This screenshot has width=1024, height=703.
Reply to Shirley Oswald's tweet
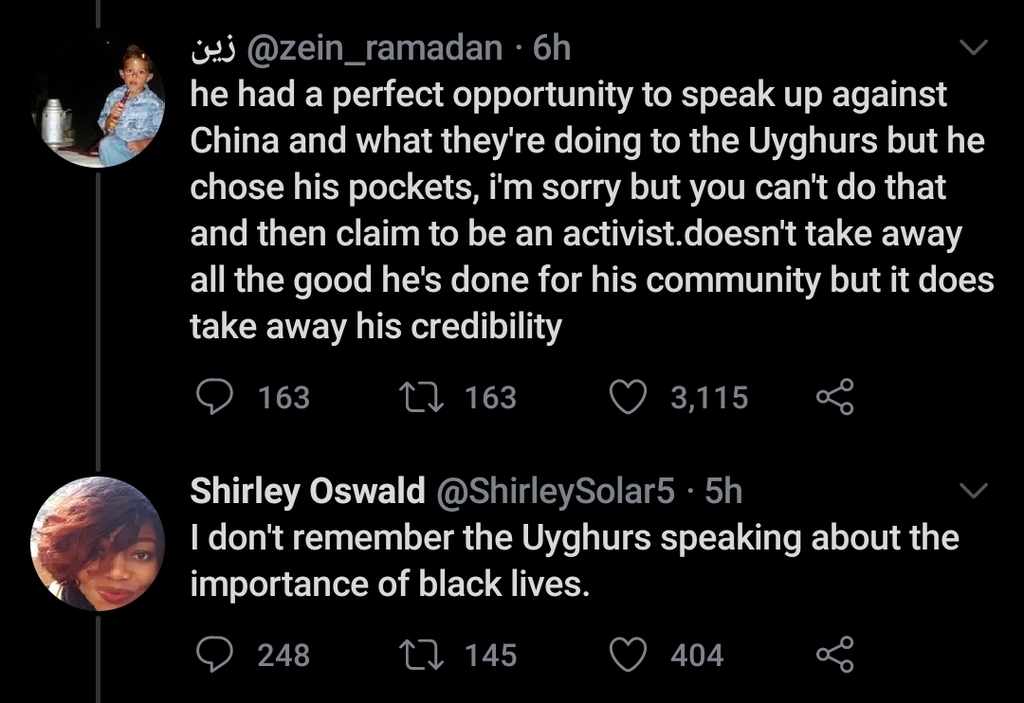tap(212, 655)
